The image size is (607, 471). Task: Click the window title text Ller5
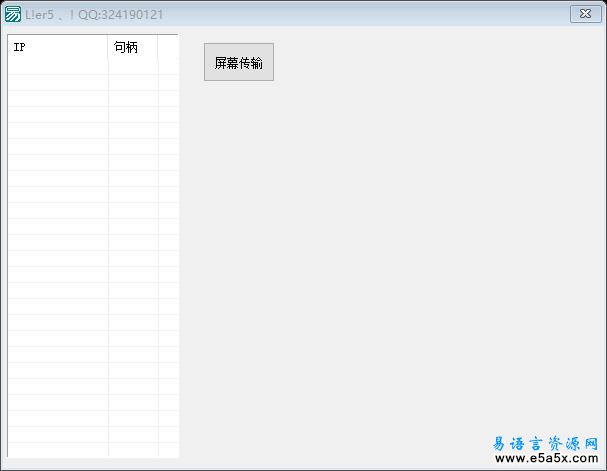click(x=39, y=15)
